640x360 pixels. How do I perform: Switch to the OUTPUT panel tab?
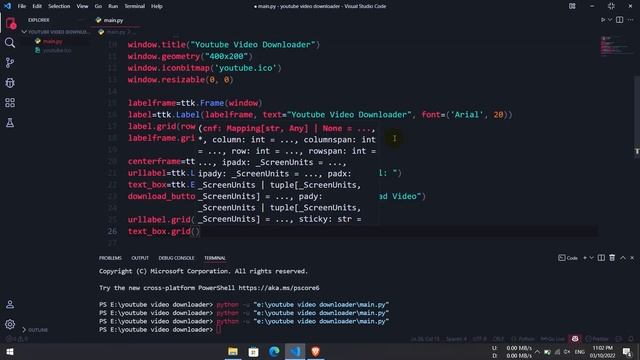[140, 258]
